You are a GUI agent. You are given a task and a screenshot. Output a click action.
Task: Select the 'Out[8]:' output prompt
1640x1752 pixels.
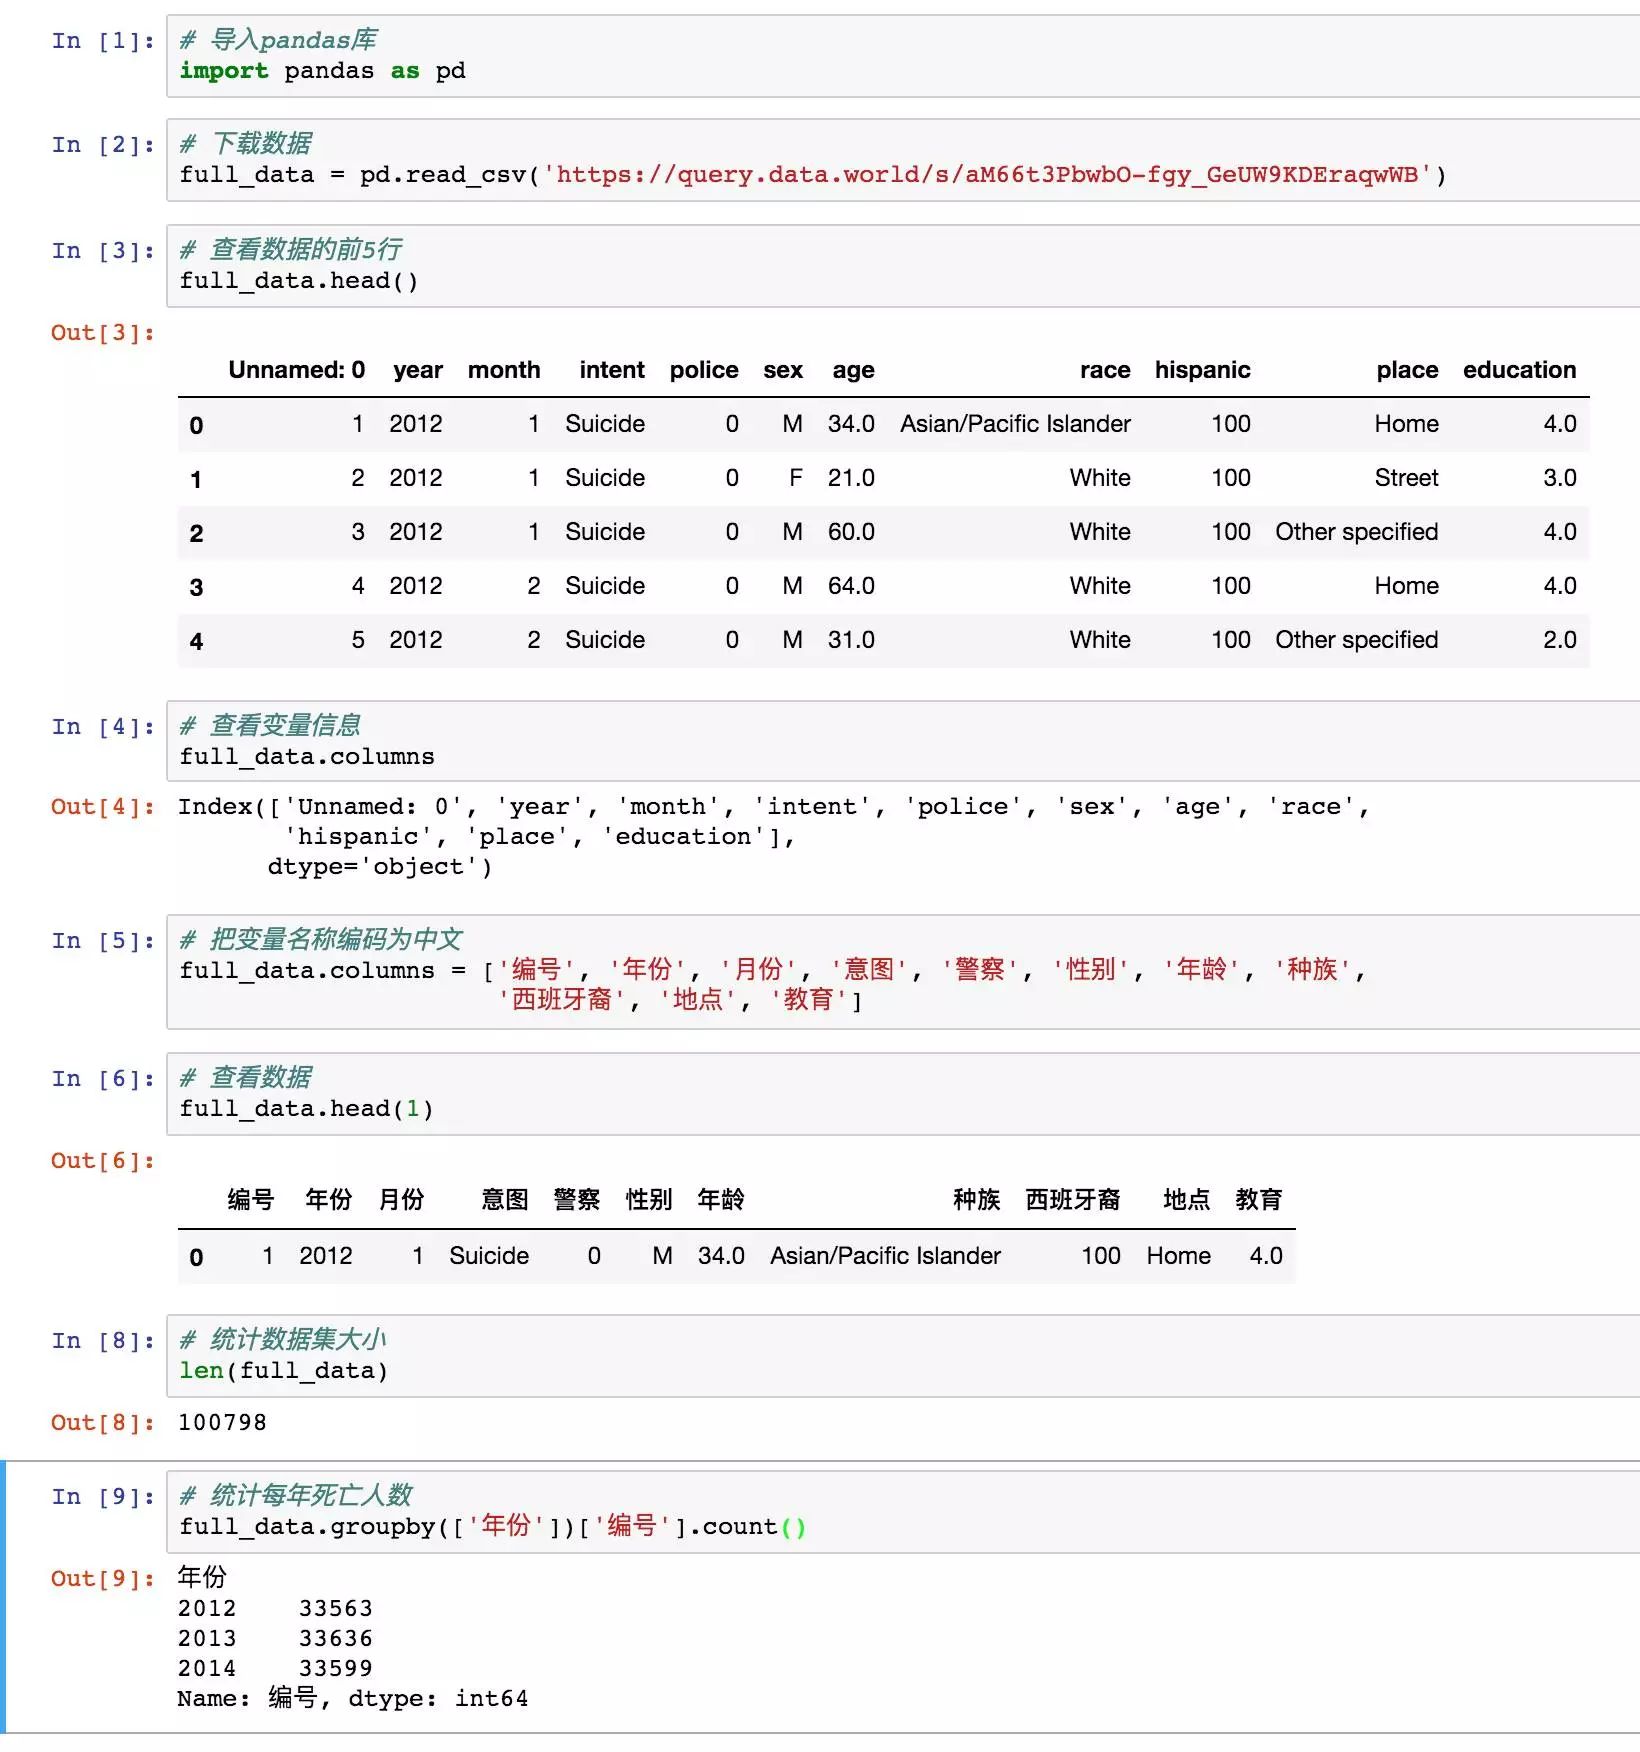click(103, 1423)
